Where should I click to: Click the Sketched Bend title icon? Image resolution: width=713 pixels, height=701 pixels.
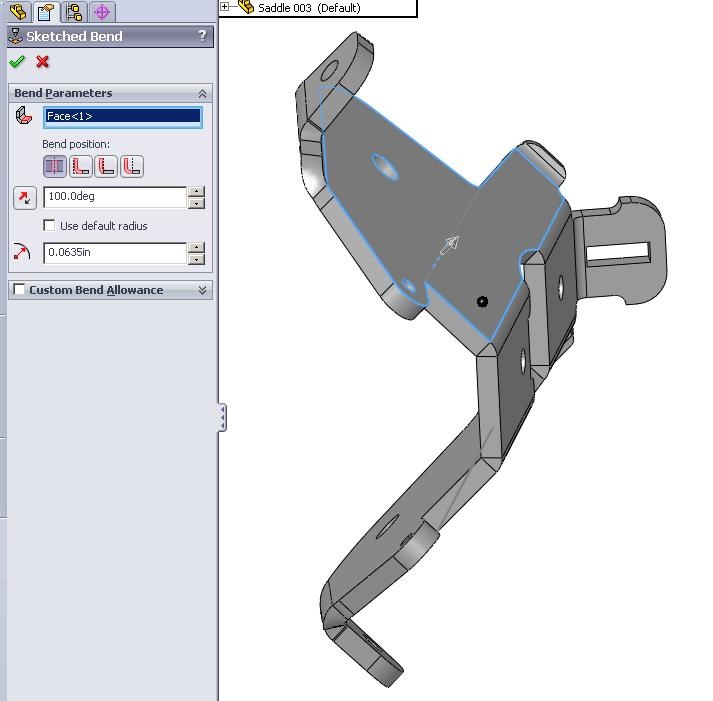16,36
